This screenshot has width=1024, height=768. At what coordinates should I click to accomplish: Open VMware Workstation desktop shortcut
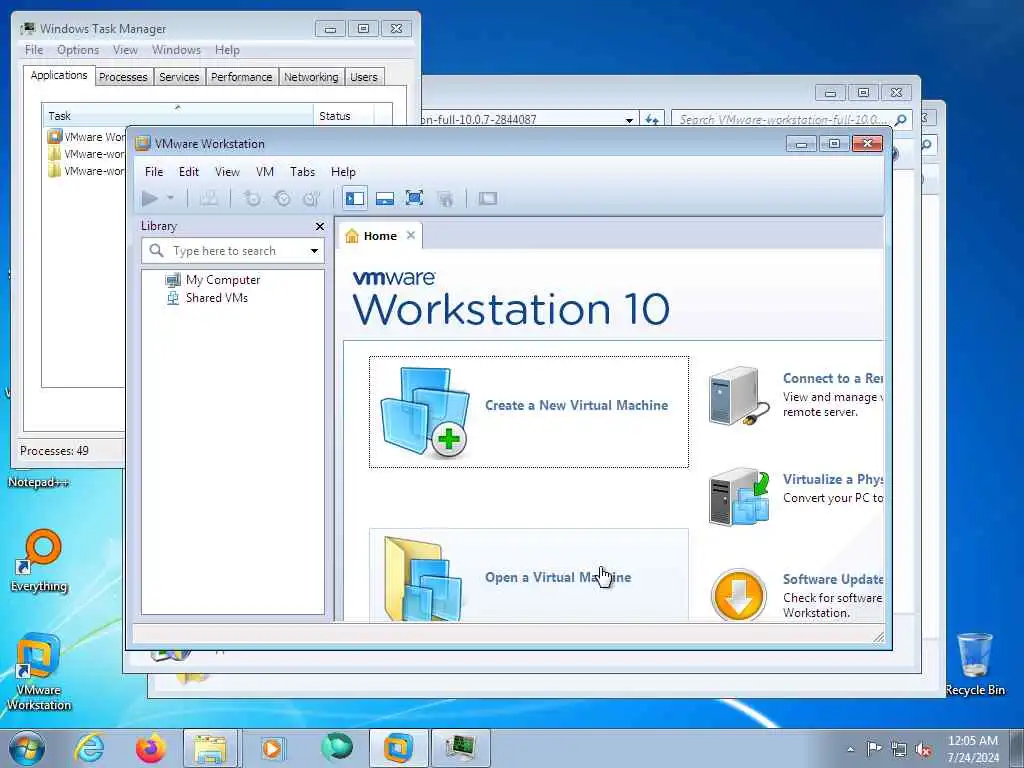click(x=39, y=672)
